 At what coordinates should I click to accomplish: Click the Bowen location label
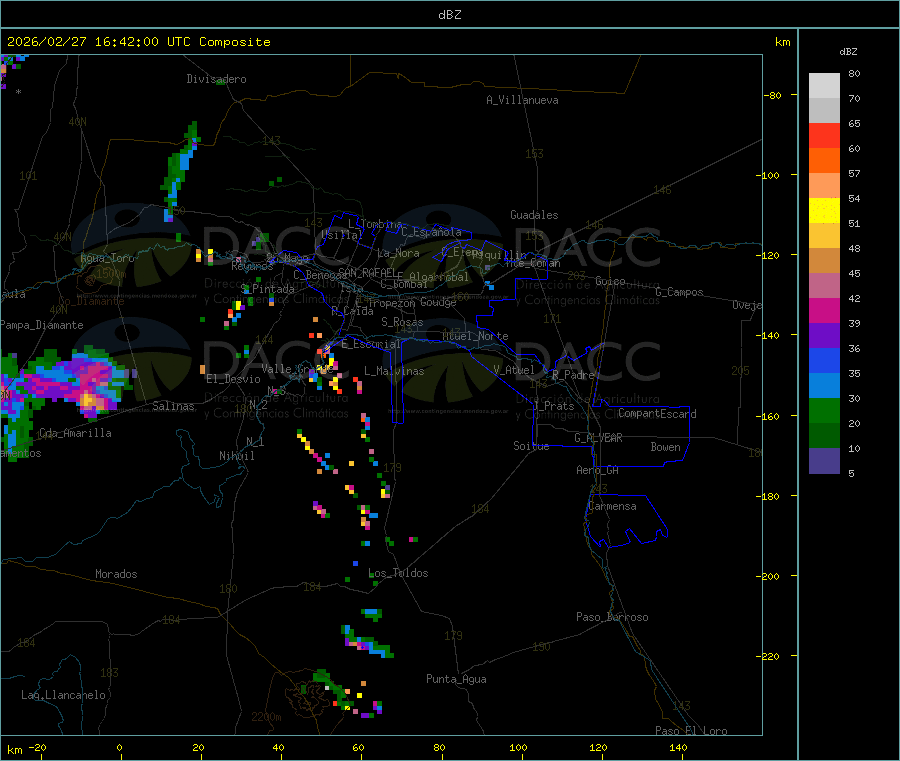coord(665,447)
